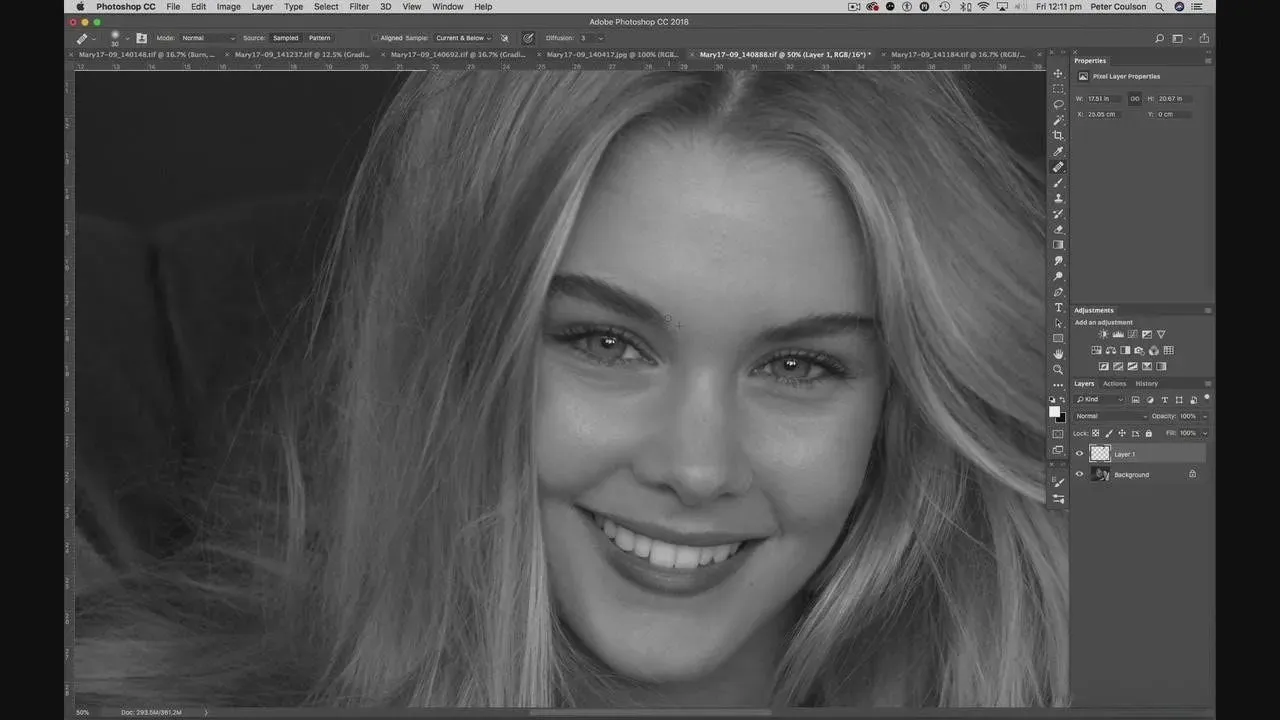Pick the Crop tool
Viewport: 1280px width, 720px height.
click(1058, 136)
